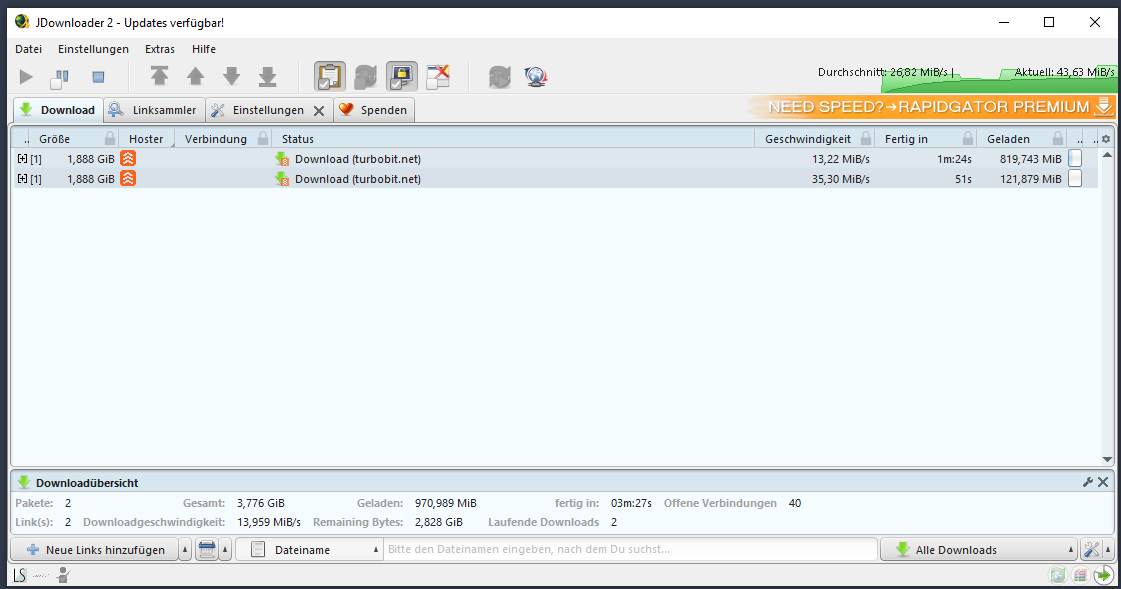
Task: Sort by the Fertig in column header
Action: point(906,139)
